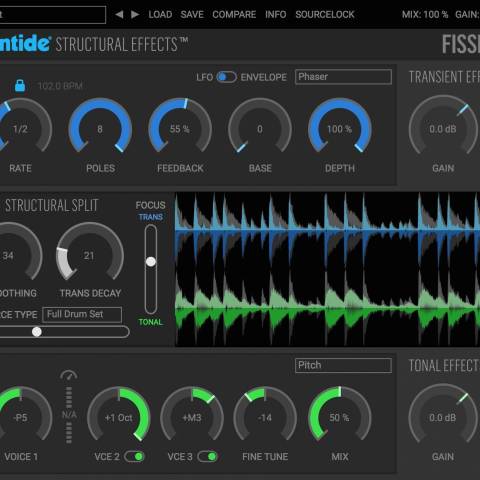The height and width of the screenshot is (480, 480).
Task: Click the blue tempo lock icon
Action: 20,85
